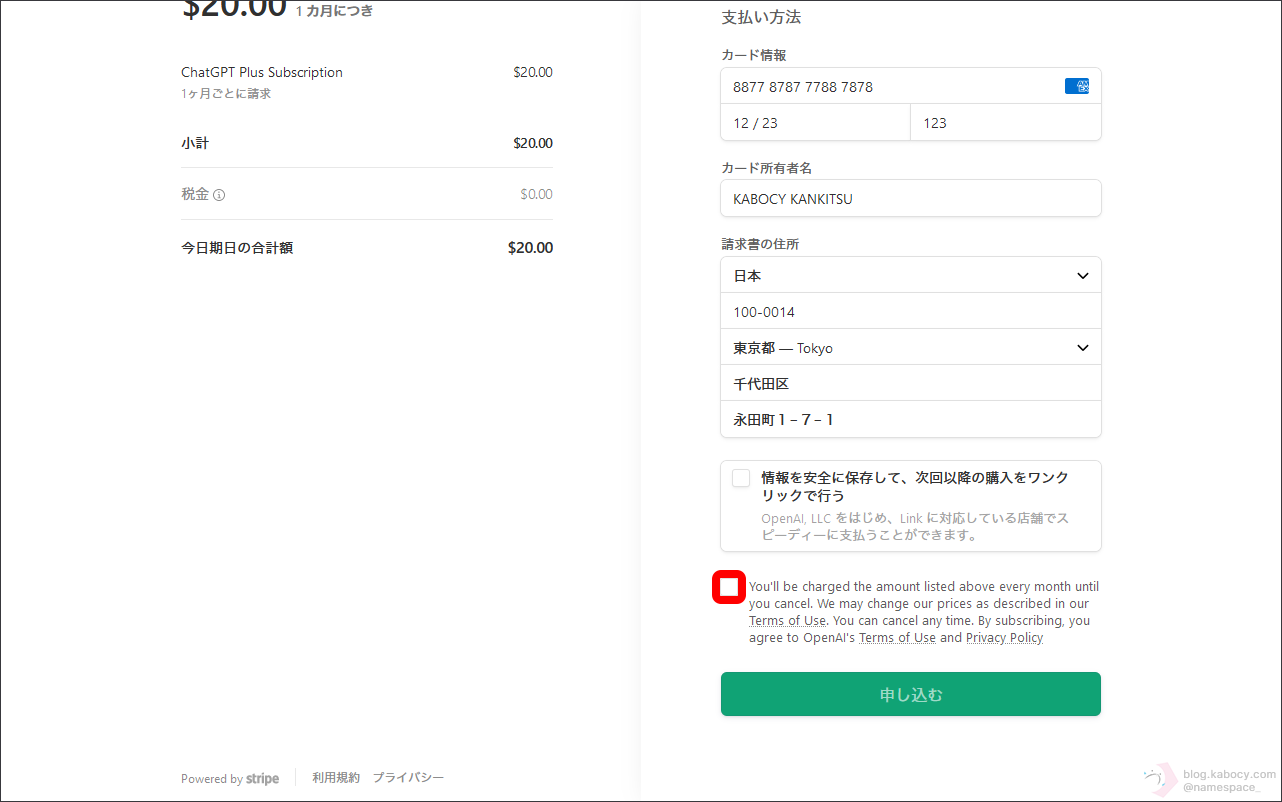This screenshot has height=802, width=1282.
Task: Check the save information for one-click purchase box
Action: pos(741,478)
